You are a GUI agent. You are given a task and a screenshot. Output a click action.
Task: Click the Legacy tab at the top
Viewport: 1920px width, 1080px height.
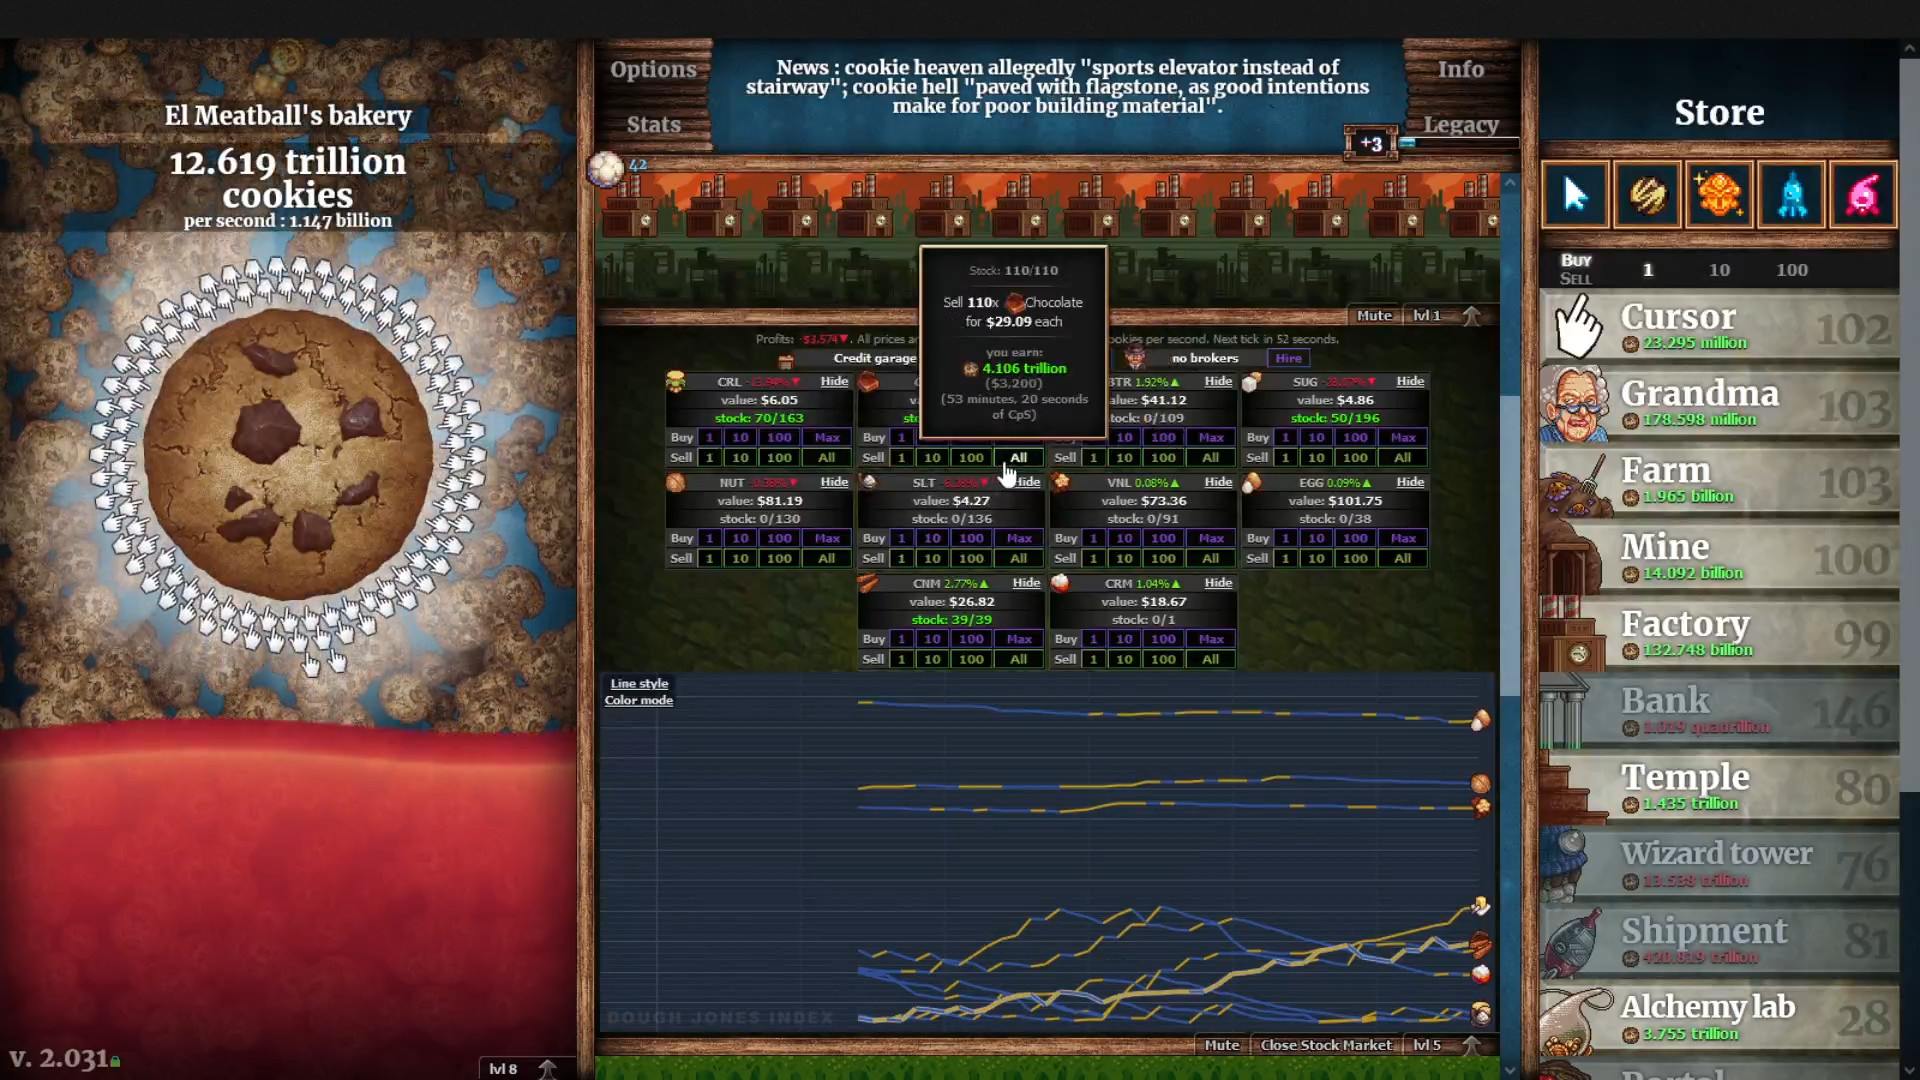(x=1462, y=123)
